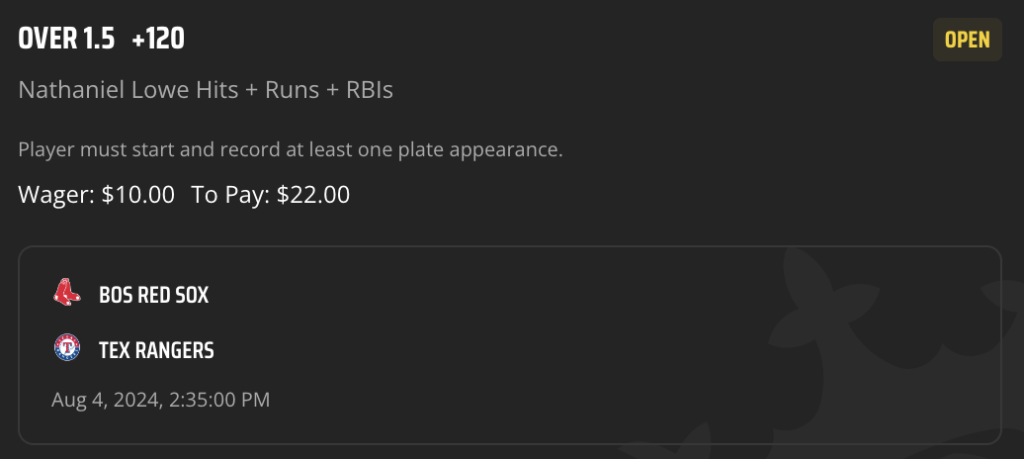Click the Boston Red Sox logo
1024x459 pixels.
67,293
